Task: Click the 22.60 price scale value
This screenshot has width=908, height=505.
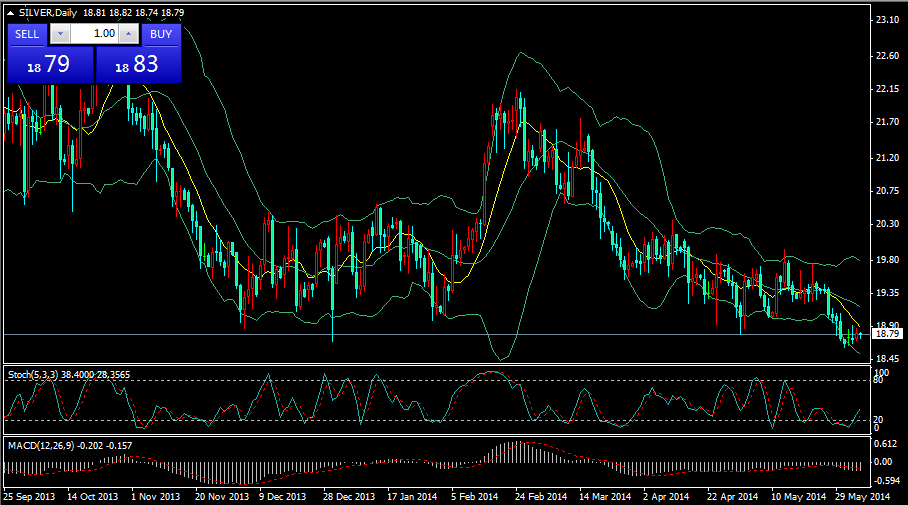Action: point(887,56)
